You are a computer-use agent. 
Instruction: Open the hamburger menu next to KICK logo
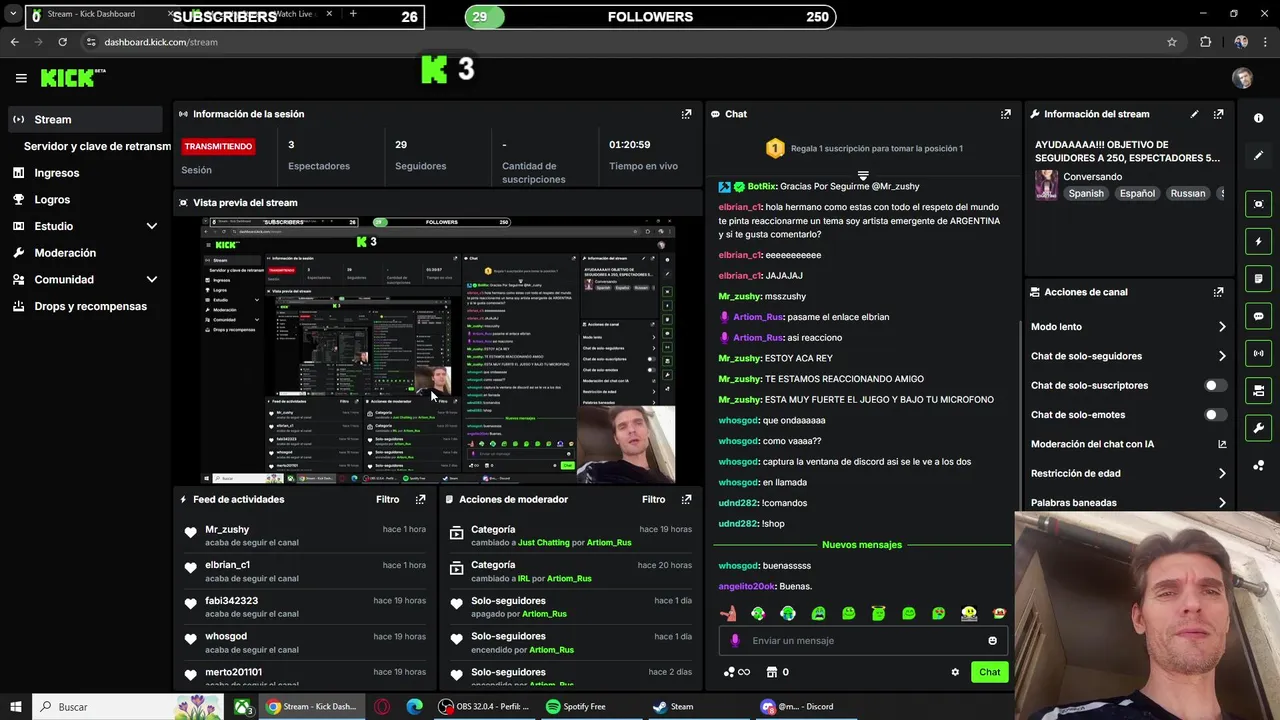21,78
